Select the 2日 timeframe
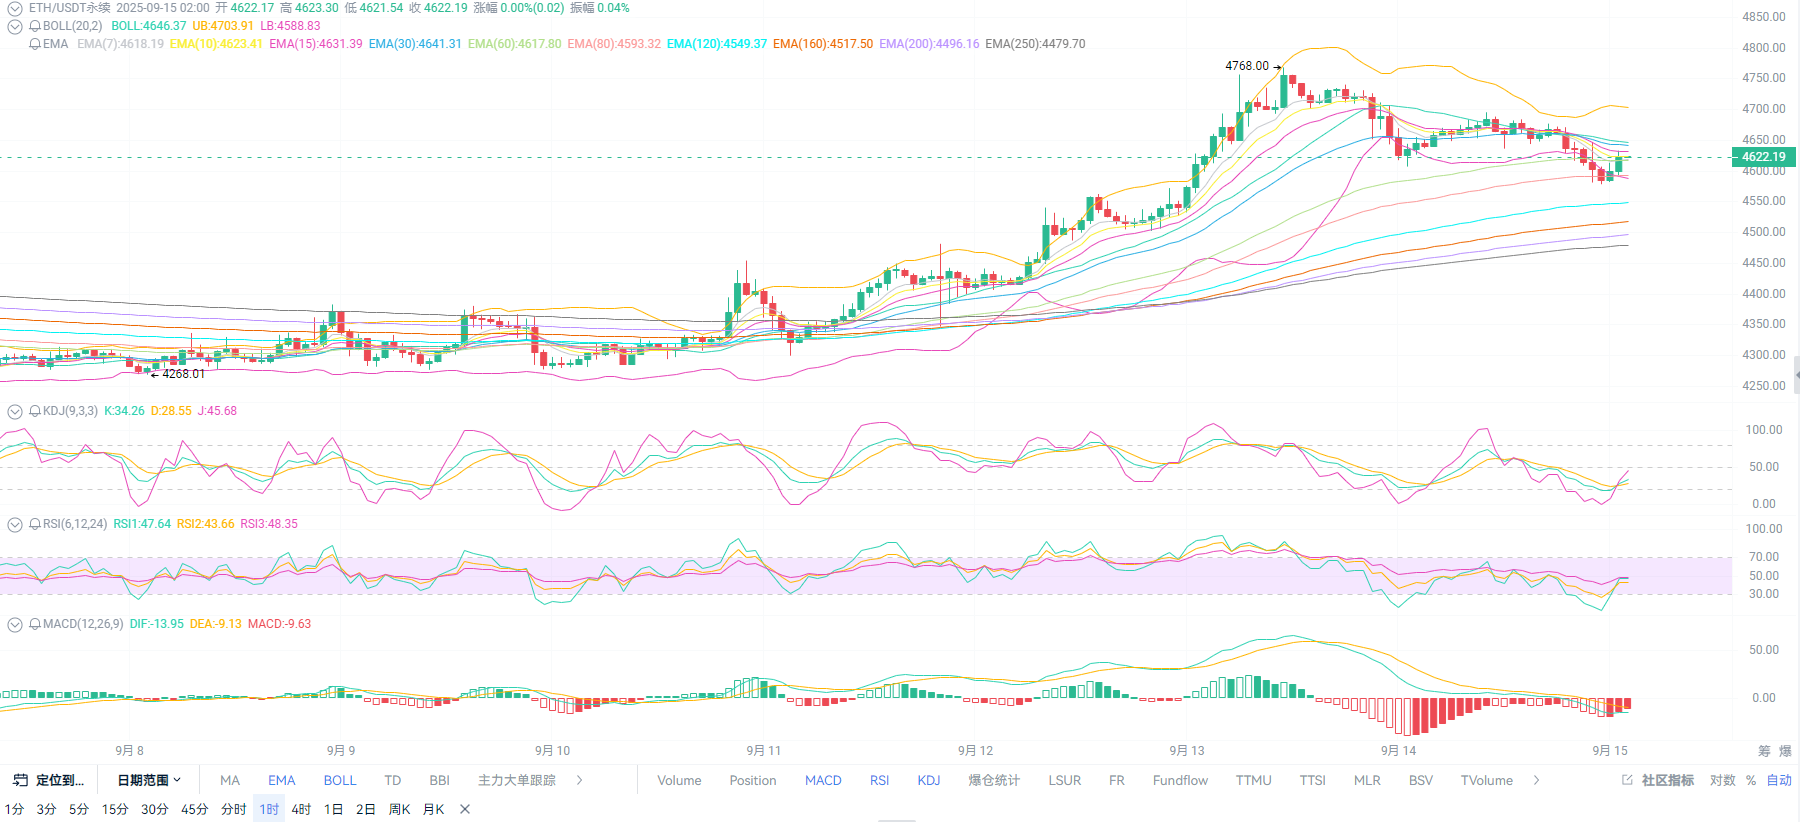1800x822 pixels. pos(365,809)
